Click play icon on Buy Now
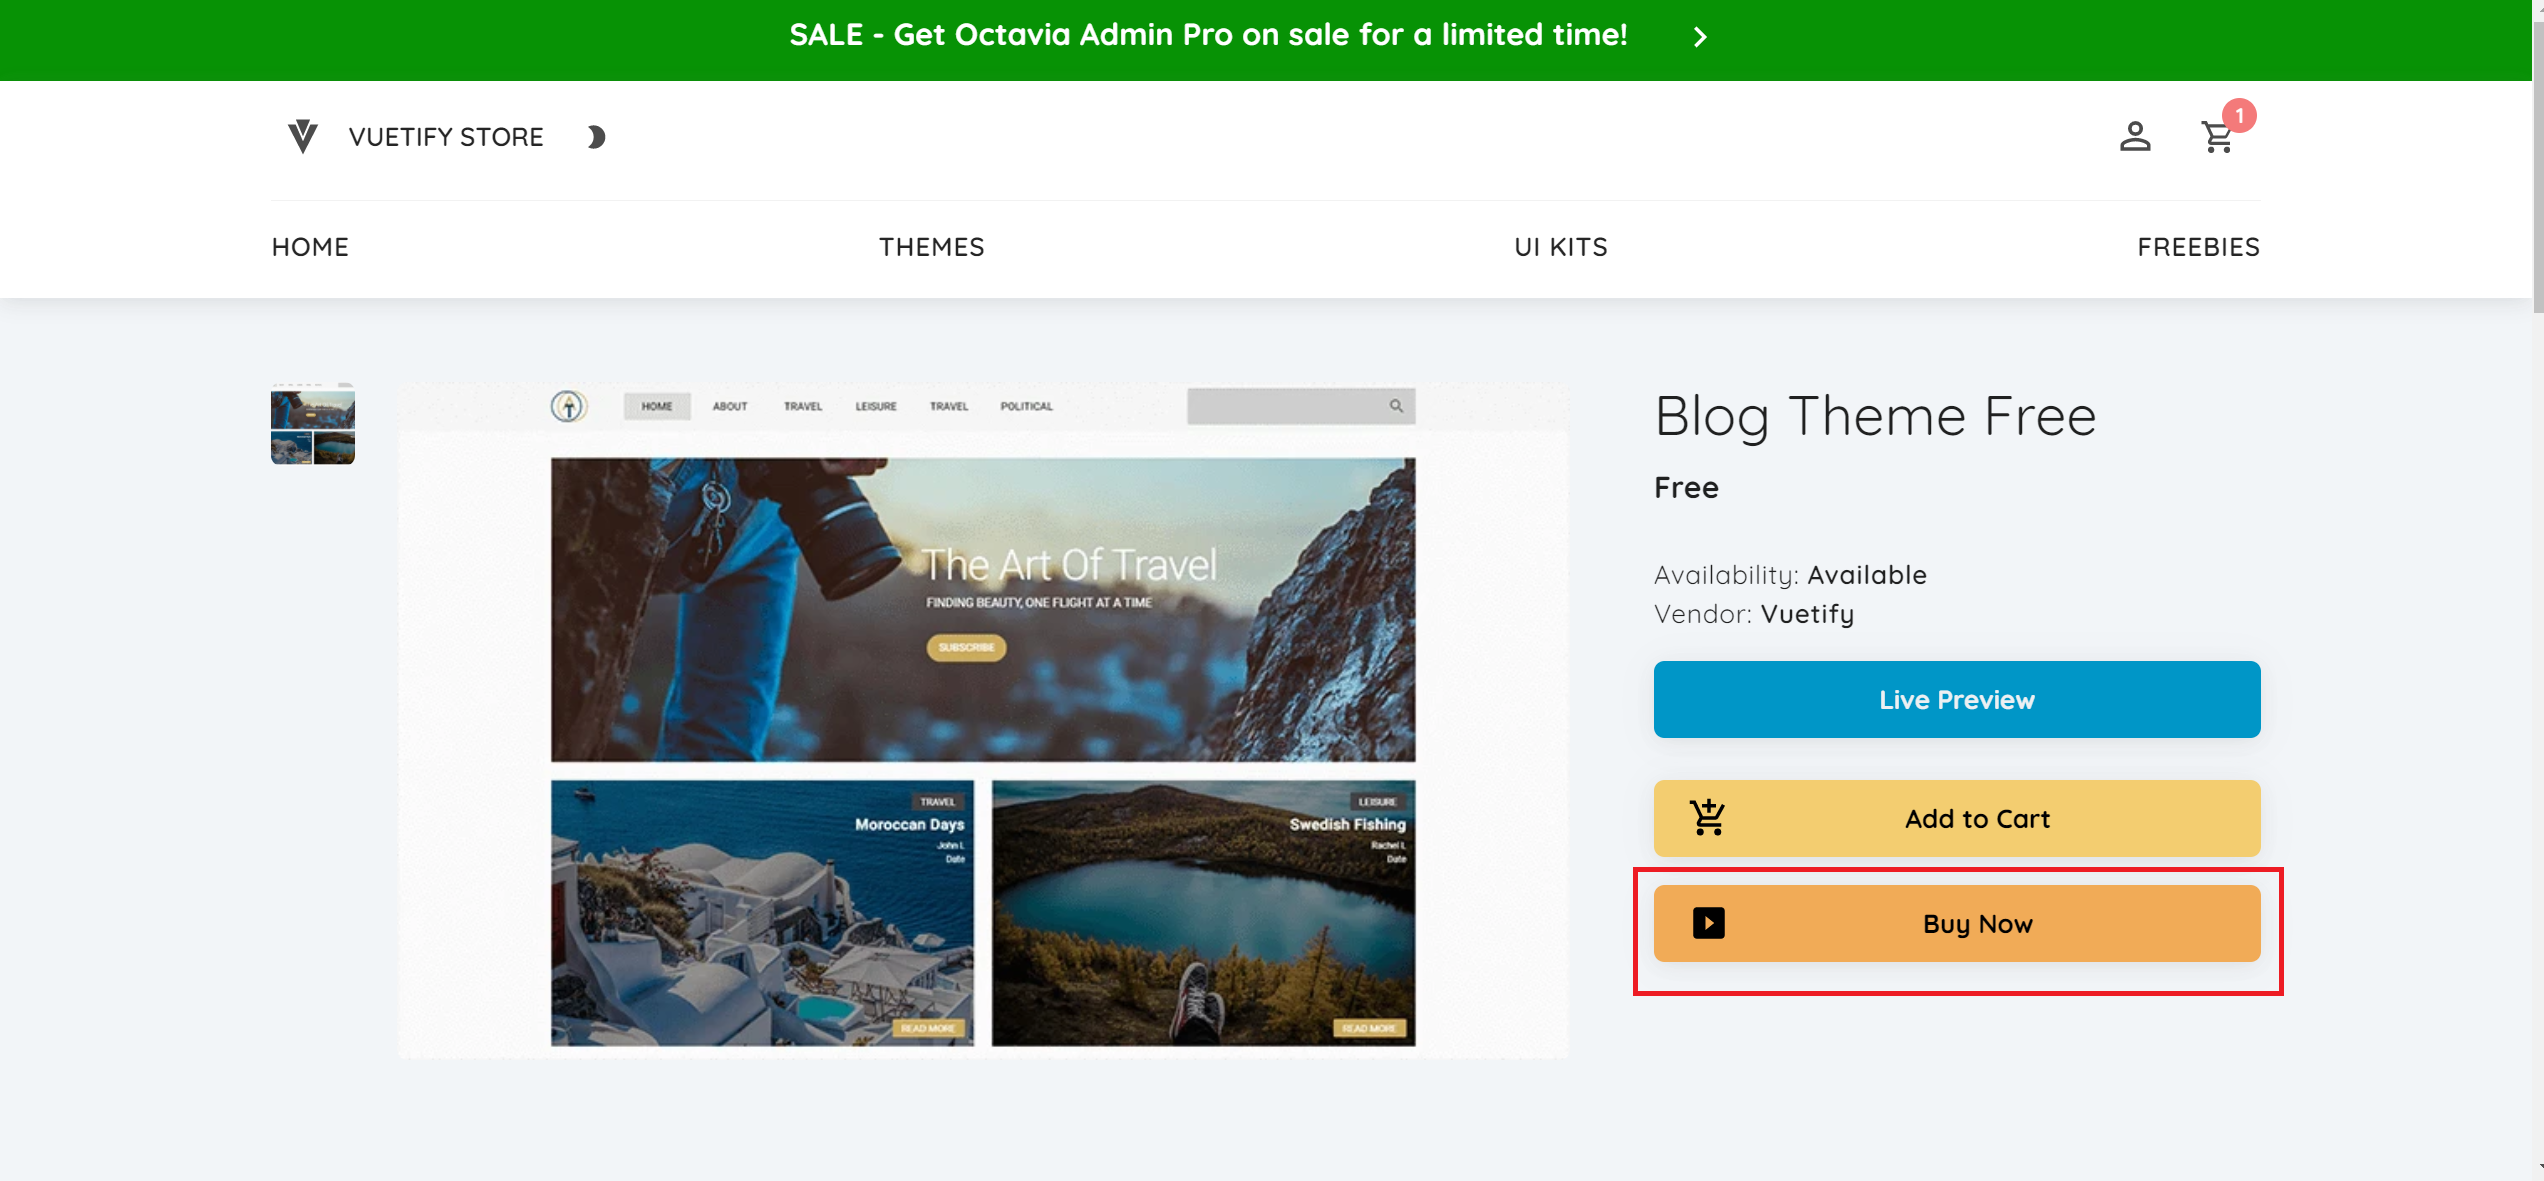2544x1181 pixels. 1708,923
